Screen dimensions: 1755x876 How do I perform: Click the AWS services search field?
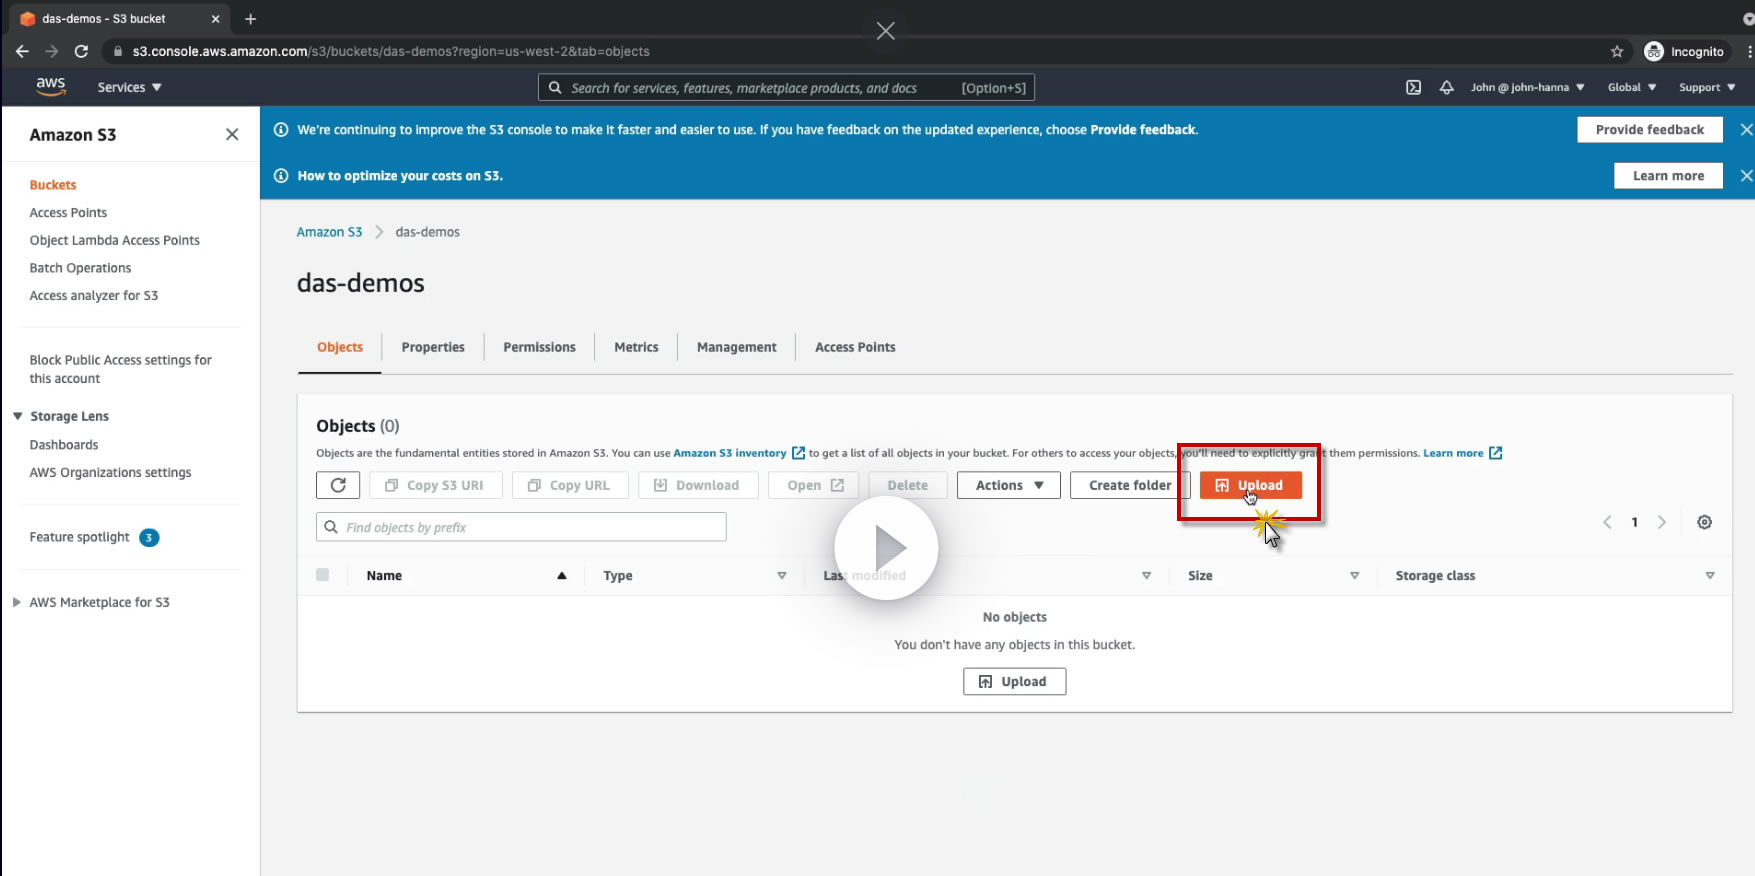click(786, 88)
